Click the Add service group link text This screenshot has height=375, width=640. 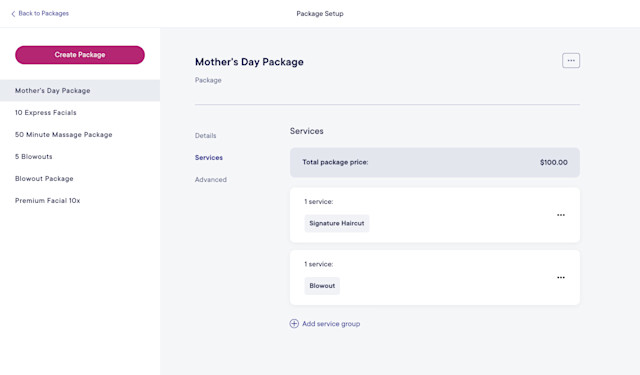(331, 324)
